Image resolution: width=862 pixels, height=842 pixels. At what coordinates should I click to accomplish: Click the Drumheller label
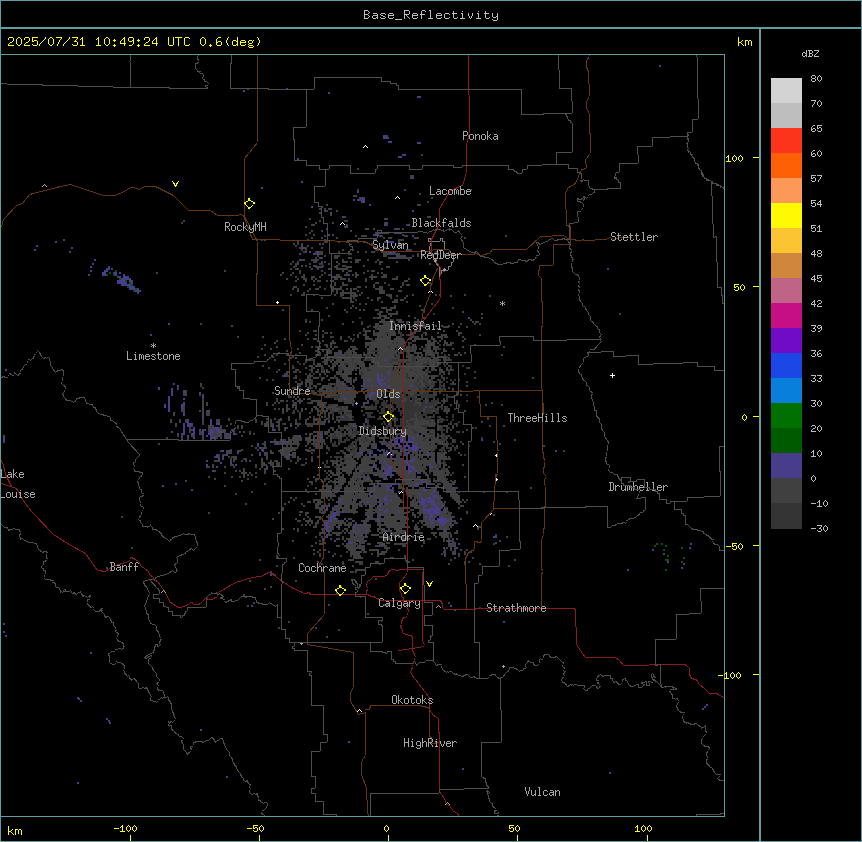(x=638, y=487)
